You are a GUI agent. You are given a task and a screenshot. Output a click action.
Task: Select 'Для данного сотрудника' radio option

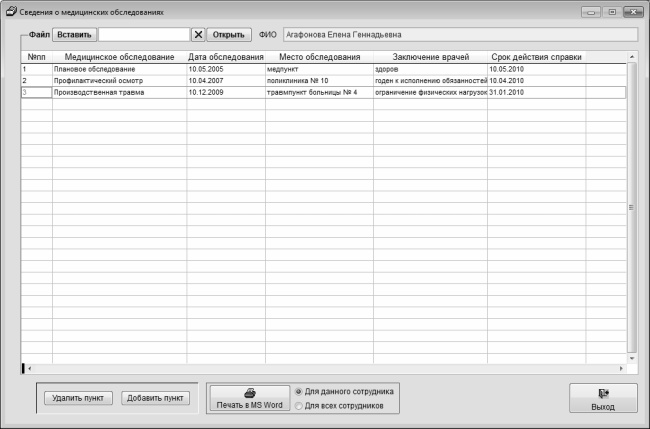click(299, 391)
